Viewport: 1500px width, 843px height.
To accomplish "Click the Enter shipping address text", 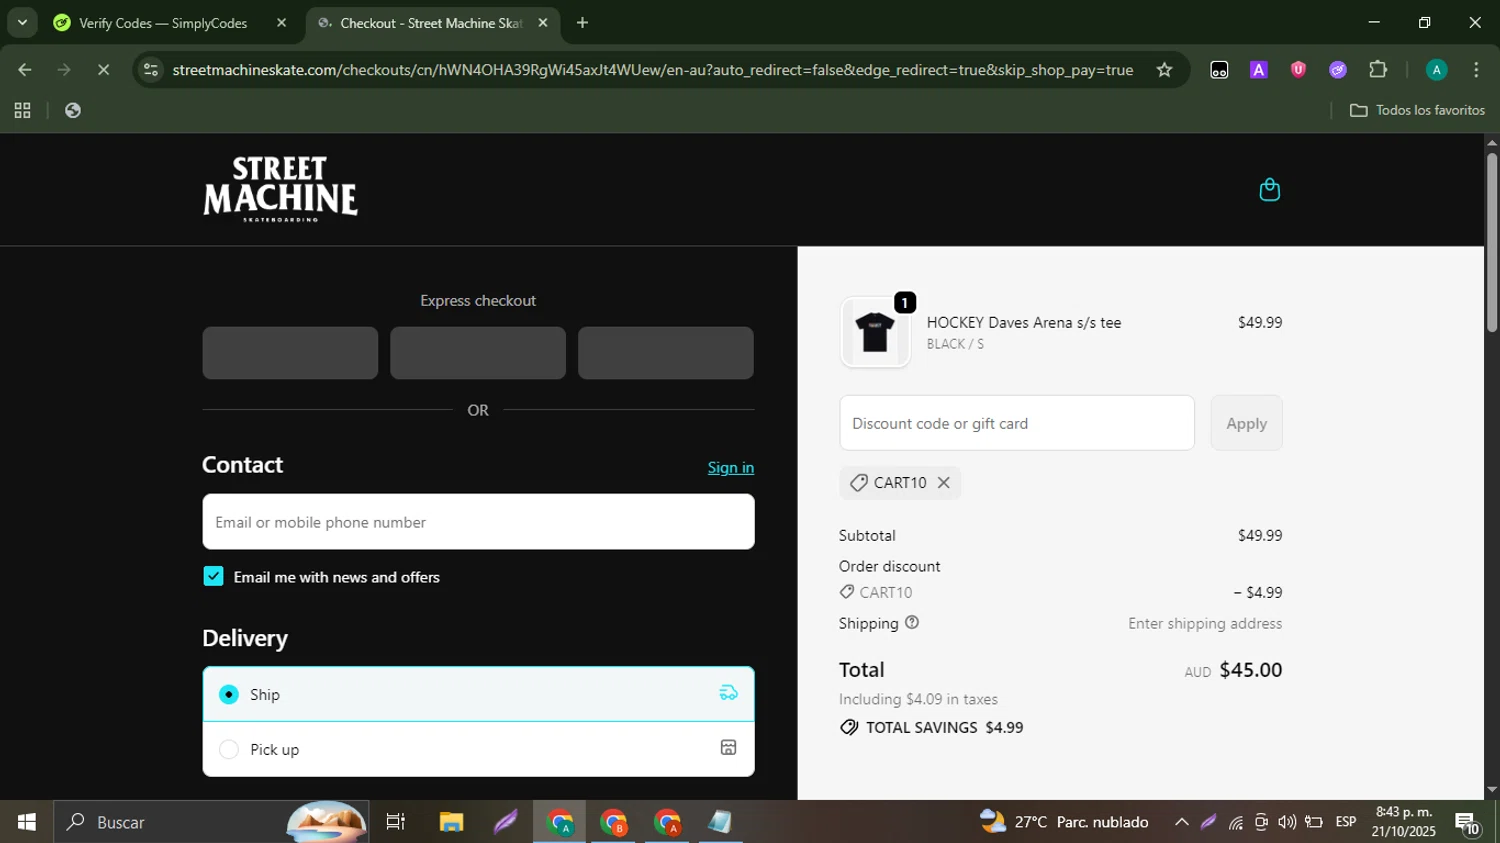I will tap(1205, 623).
